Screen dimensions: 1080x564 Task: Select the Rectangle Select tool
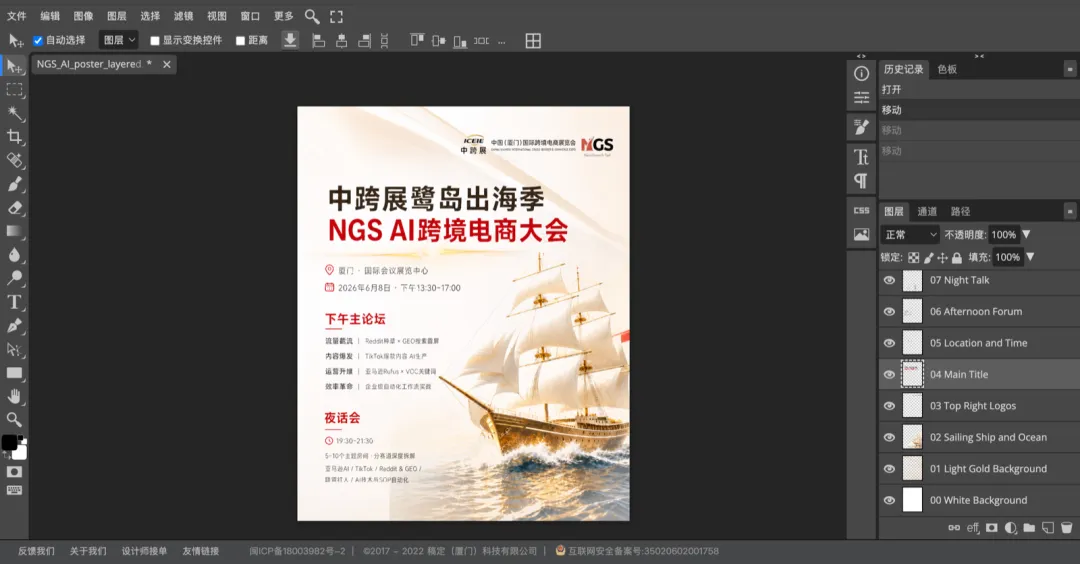coord(14,90)
